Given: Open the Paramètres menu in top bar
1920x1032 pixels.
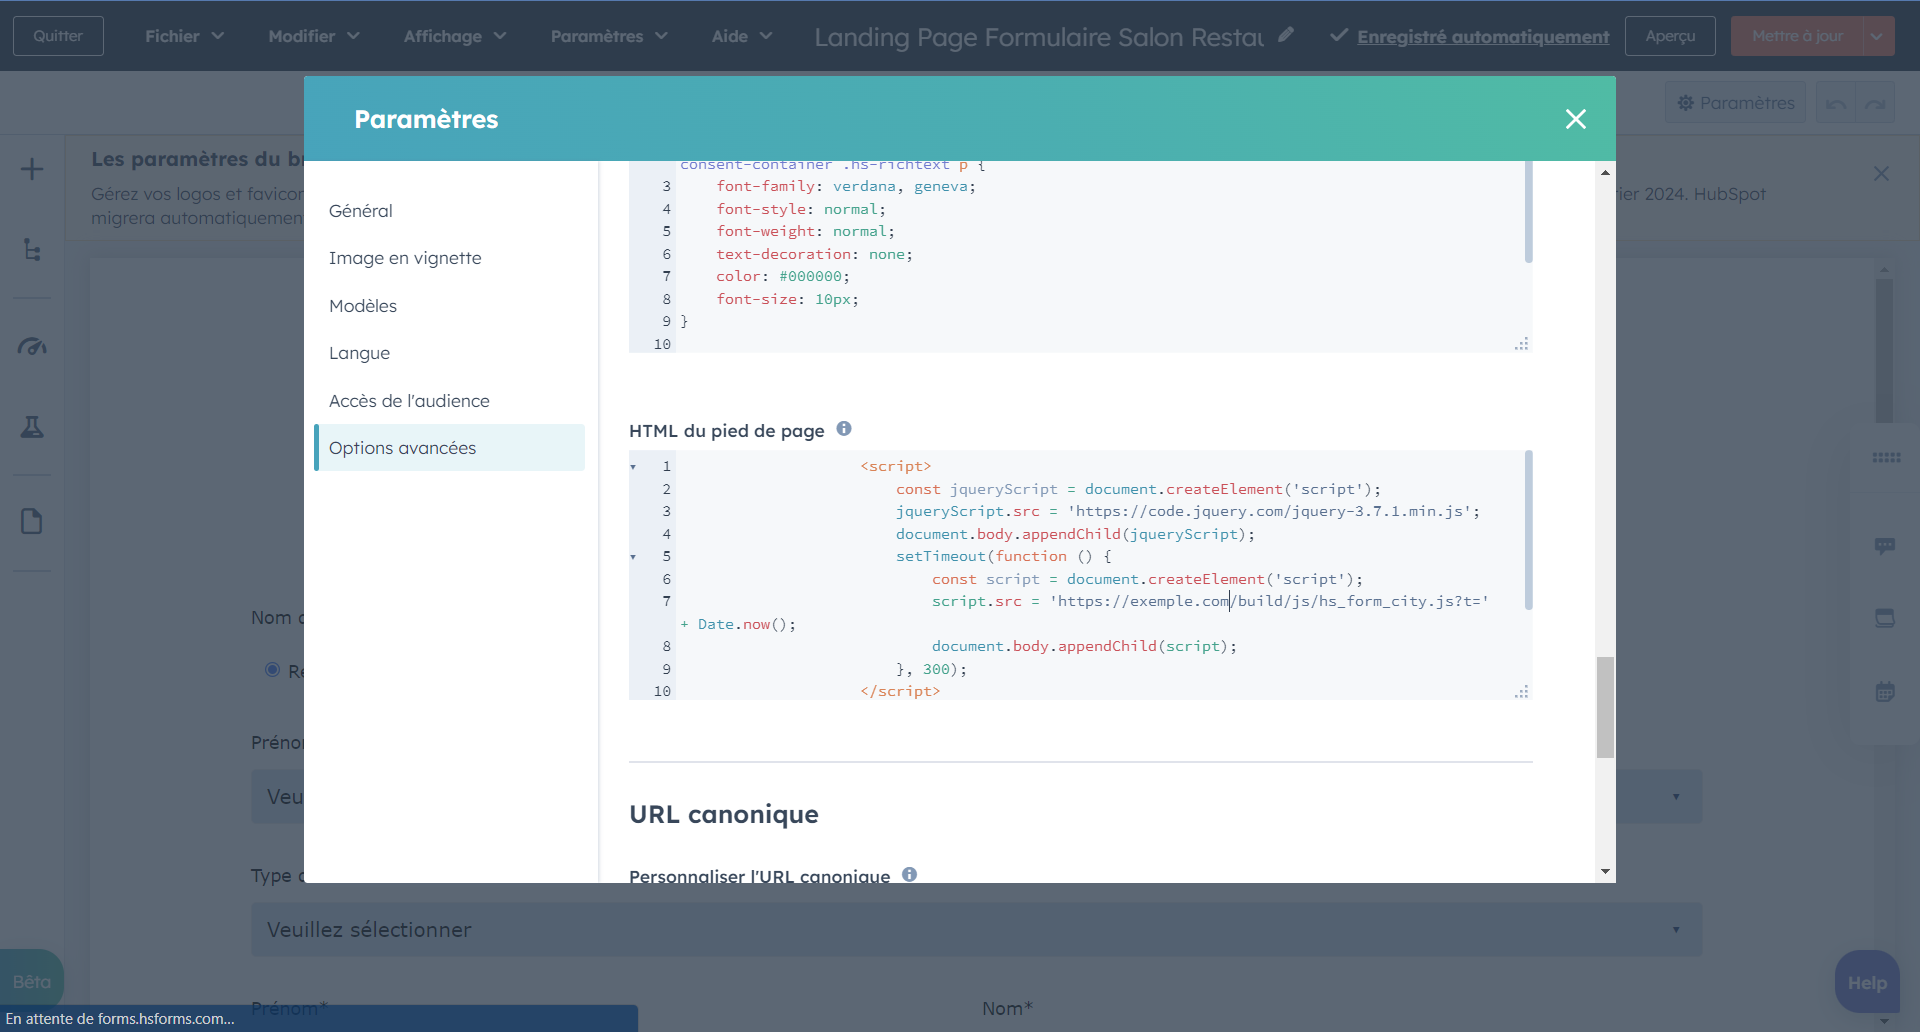Looking at the screenshot, I should [x=608, y=36].
